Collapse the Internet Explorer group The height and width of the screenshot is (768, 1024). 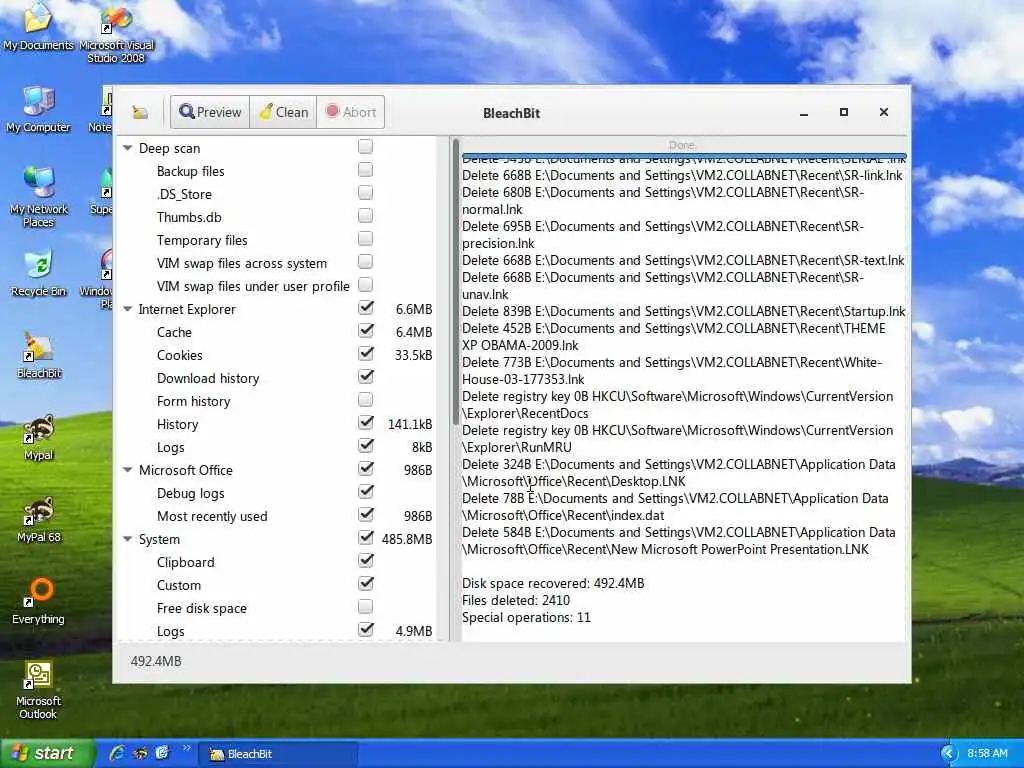coord(127,309)
